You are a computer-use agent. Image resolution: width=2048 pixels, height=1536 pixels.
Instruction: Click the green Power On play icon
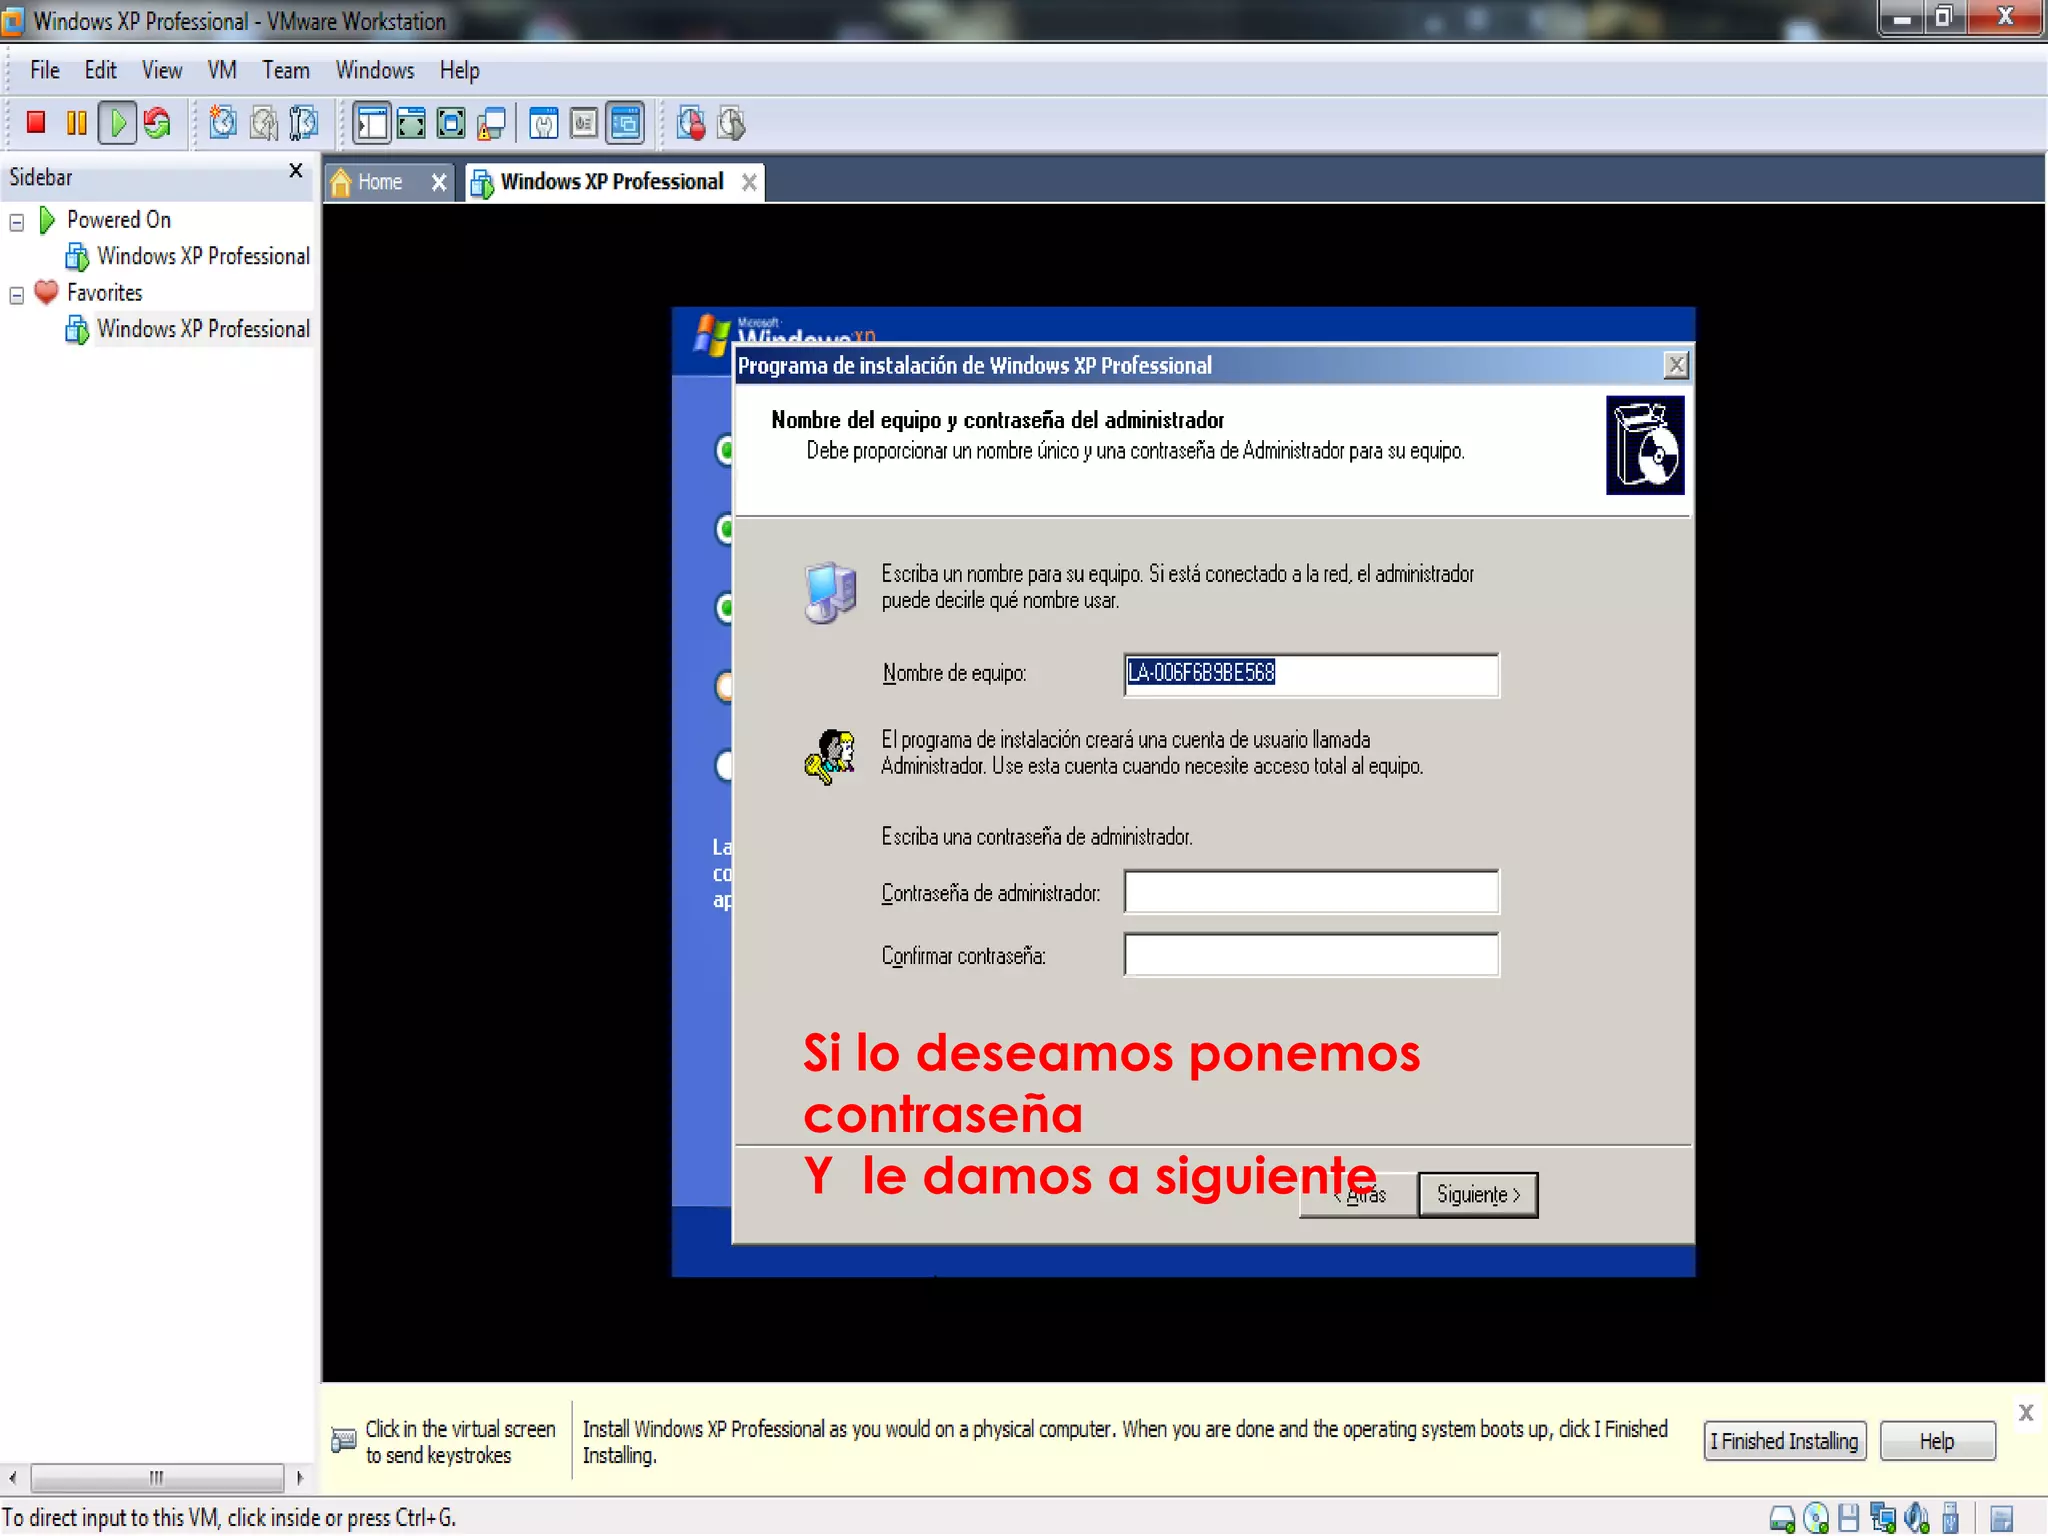pos(118,123)
